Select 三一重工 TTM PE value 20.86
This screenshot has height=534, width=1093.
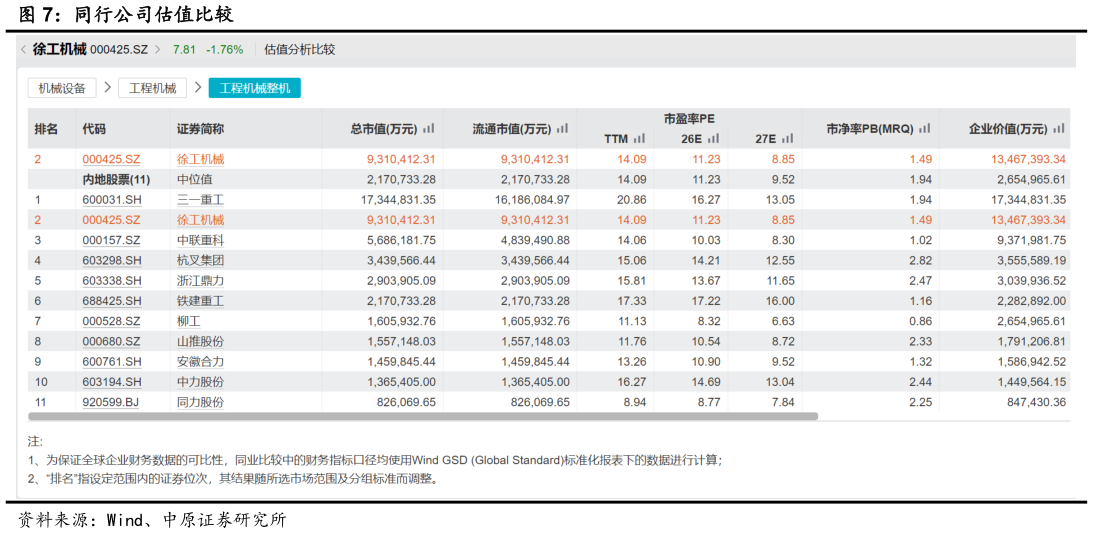(x=632, y=199)
